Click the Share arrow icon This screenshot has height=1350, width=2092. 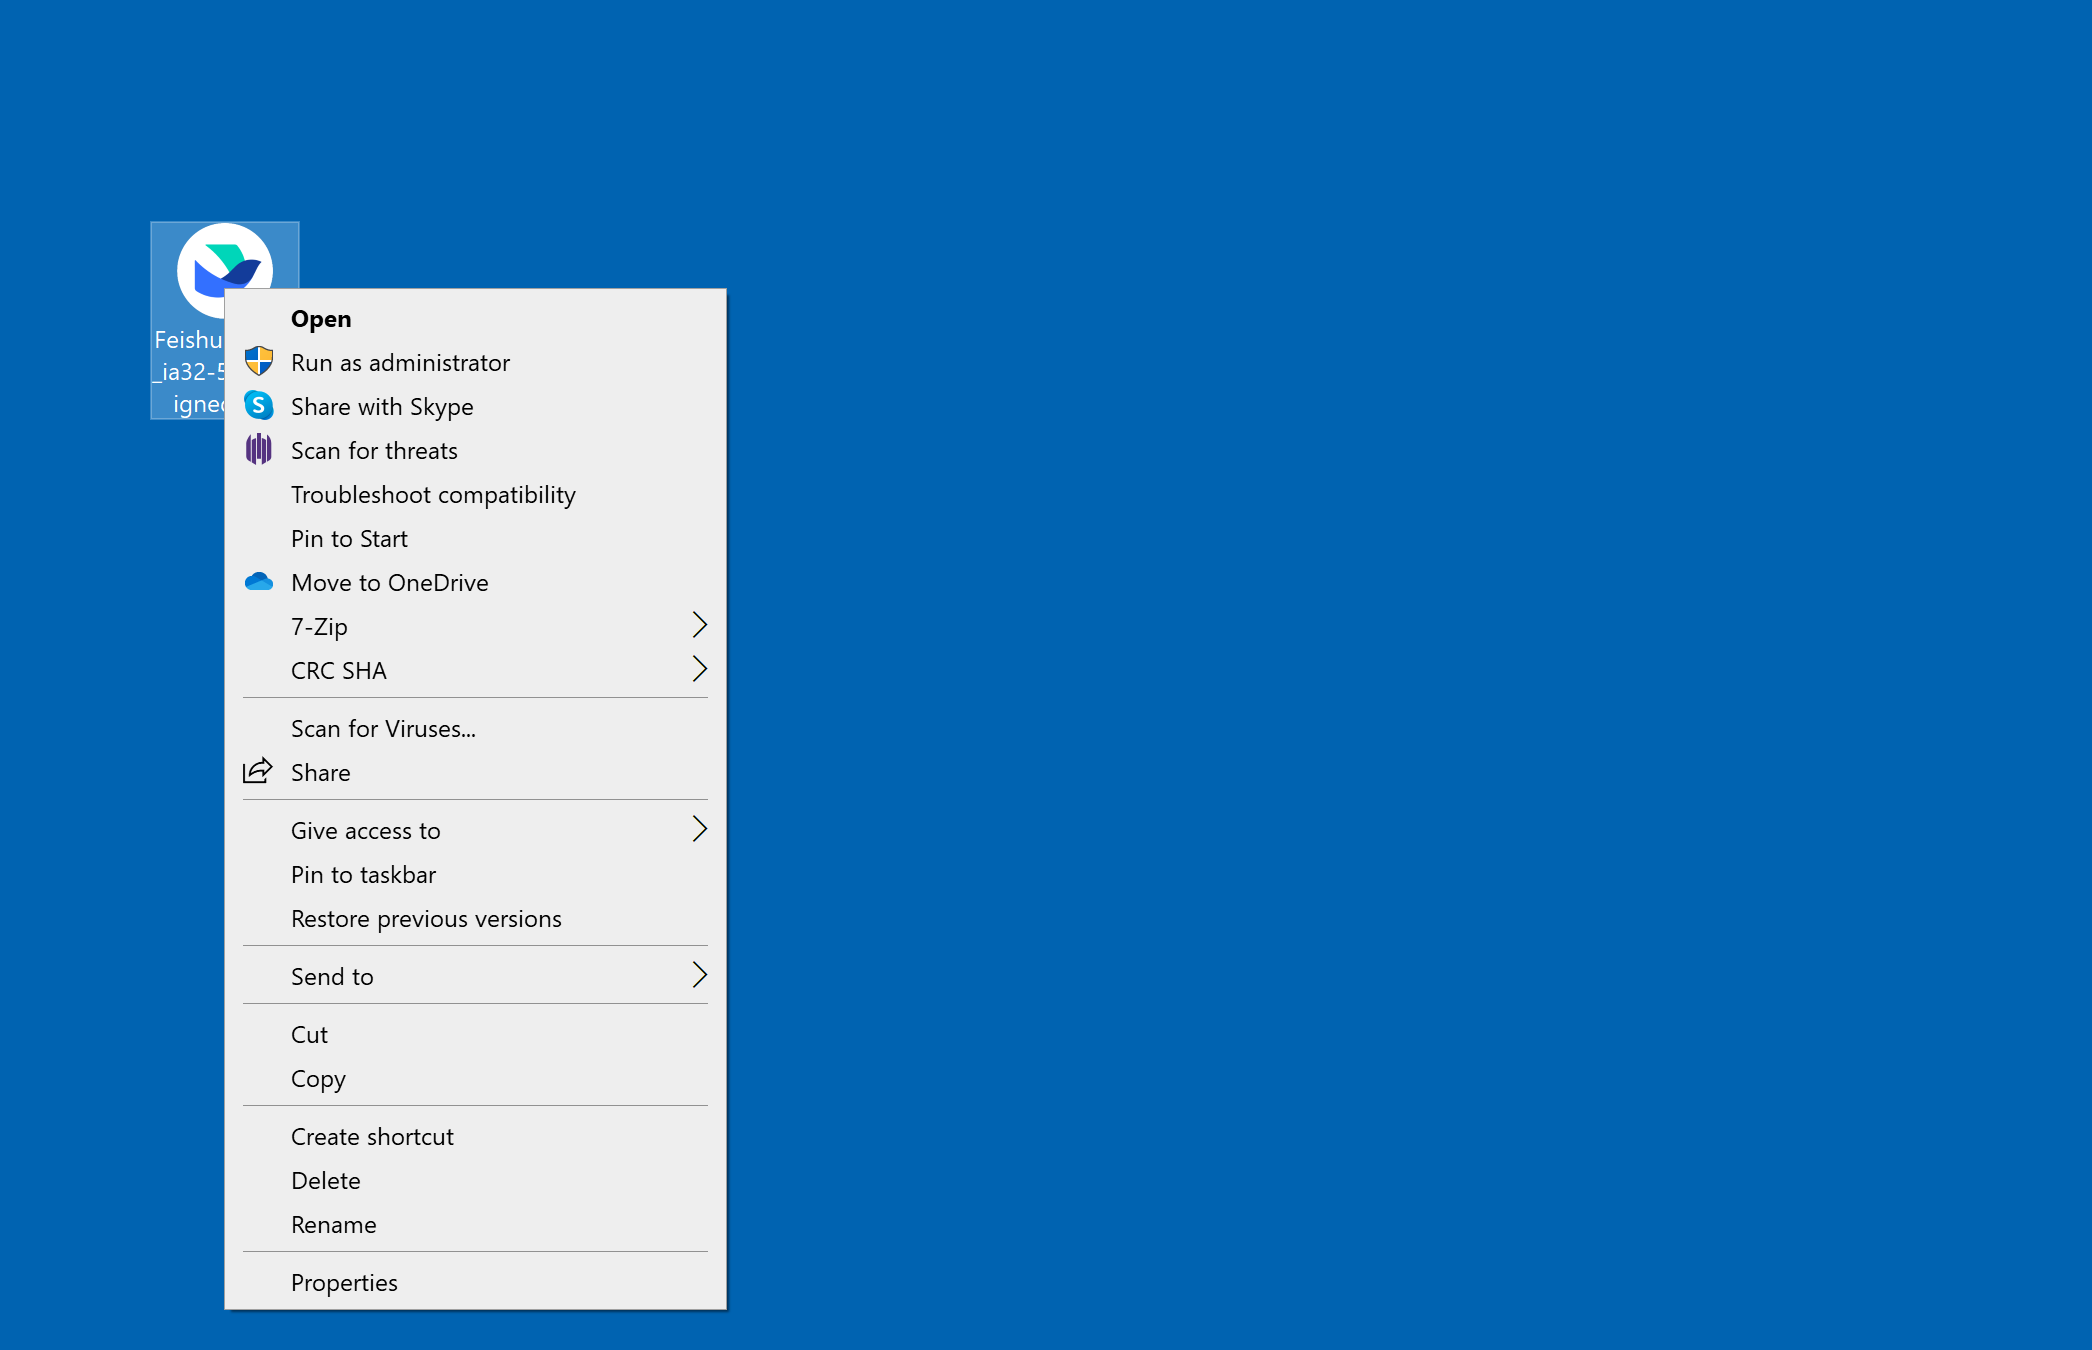[x=258, y=772]
